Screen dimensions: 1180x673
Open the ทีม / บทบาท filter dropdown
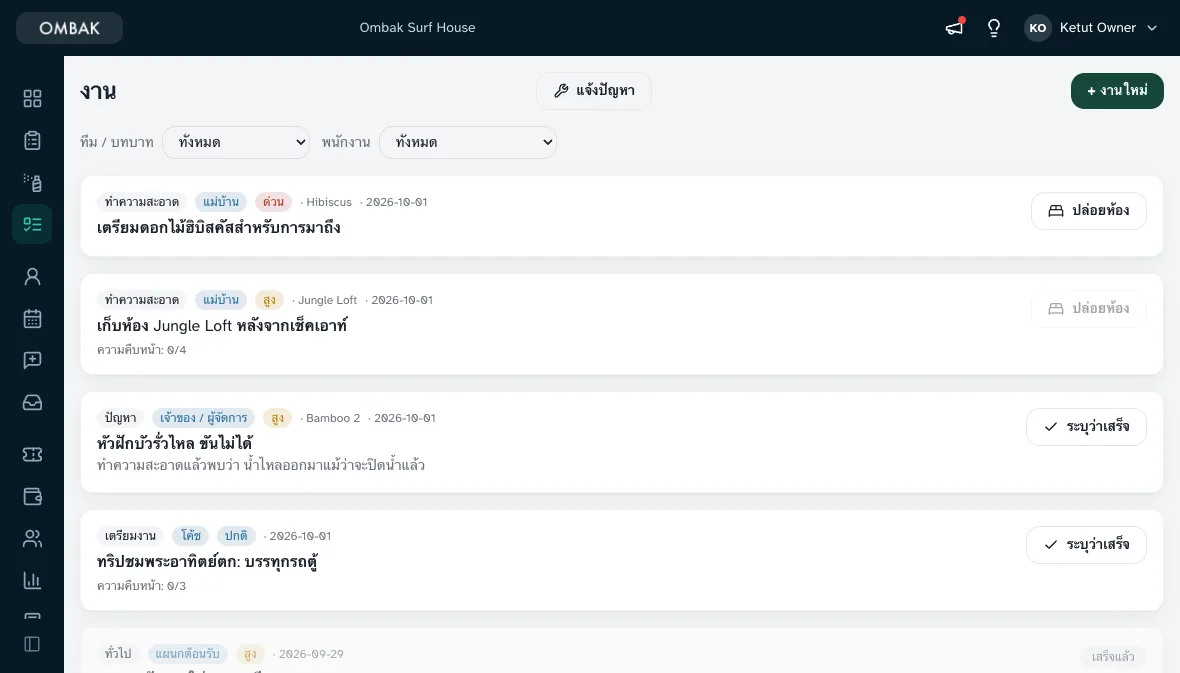236,142
